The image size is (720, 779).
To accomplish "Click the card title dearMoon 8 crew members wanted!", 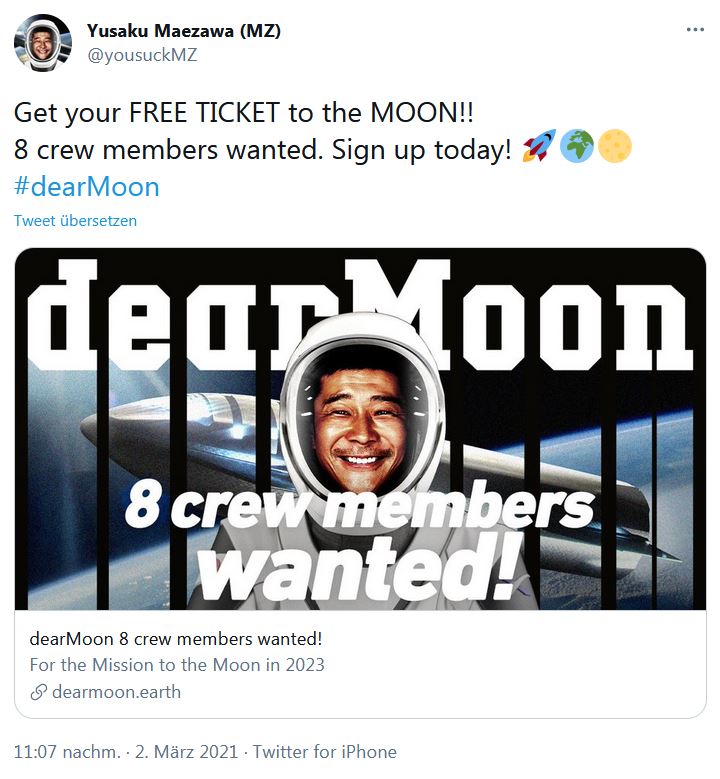I will [176, 638].
